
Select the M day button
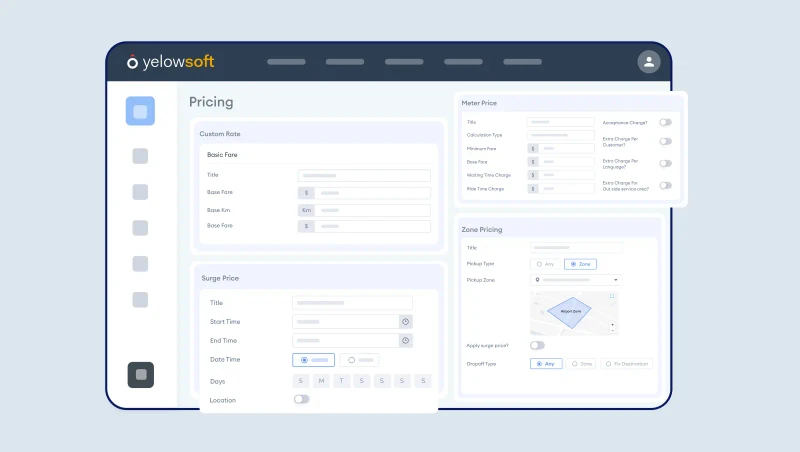[x=321, y=381]
